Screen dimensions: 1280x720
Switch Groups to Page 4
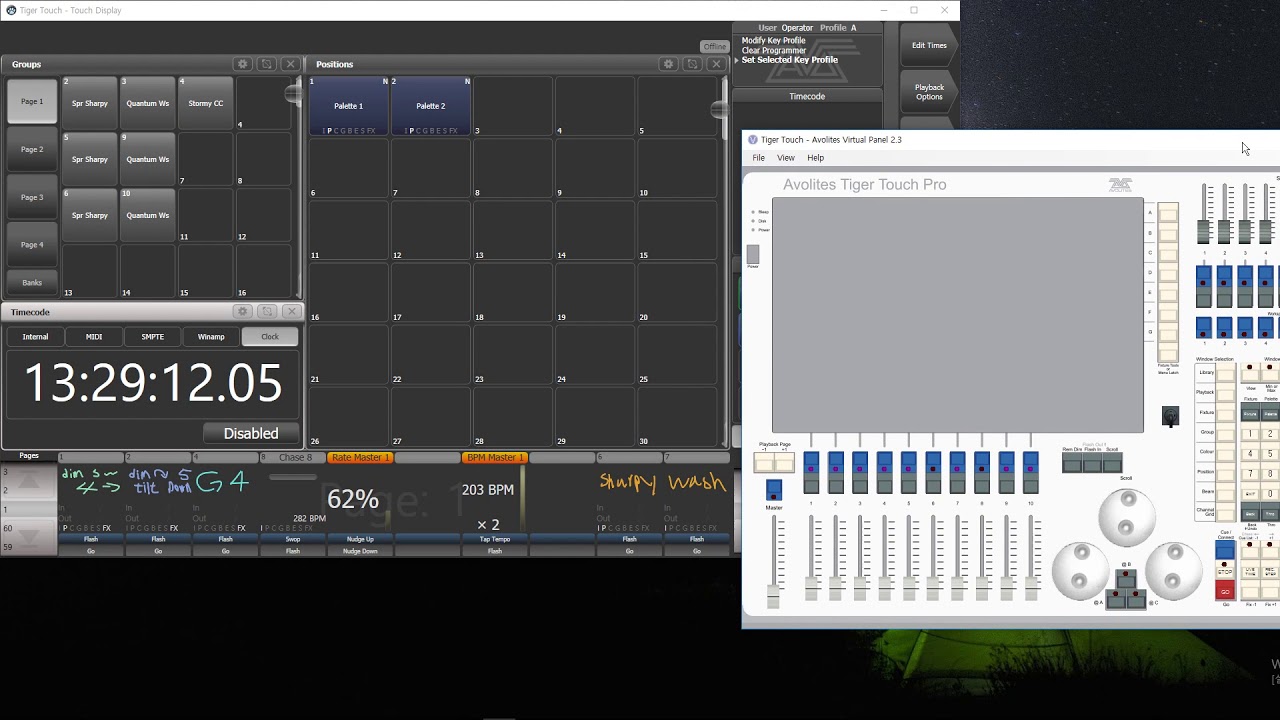(x=32, y=244)
